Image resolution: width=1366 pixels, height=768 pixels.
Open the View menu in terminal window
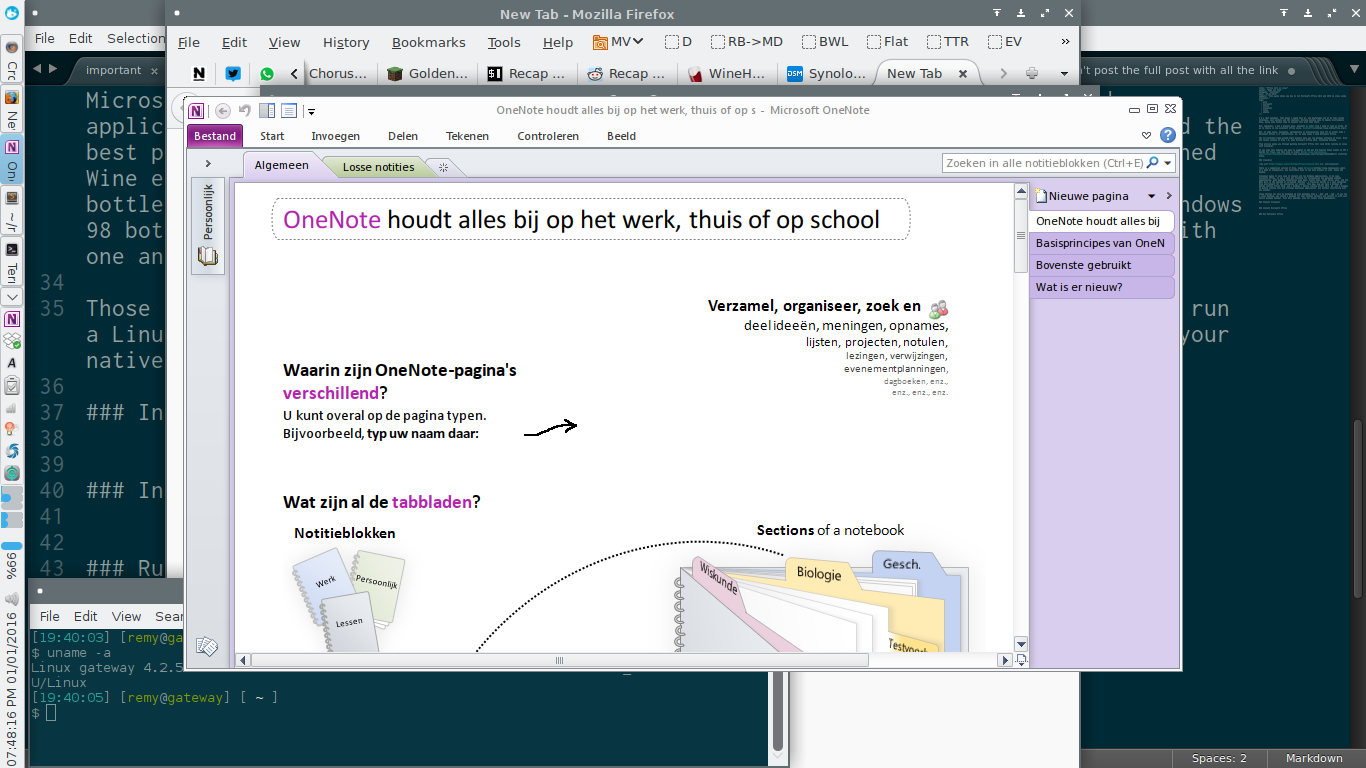(x=126, y=616)
